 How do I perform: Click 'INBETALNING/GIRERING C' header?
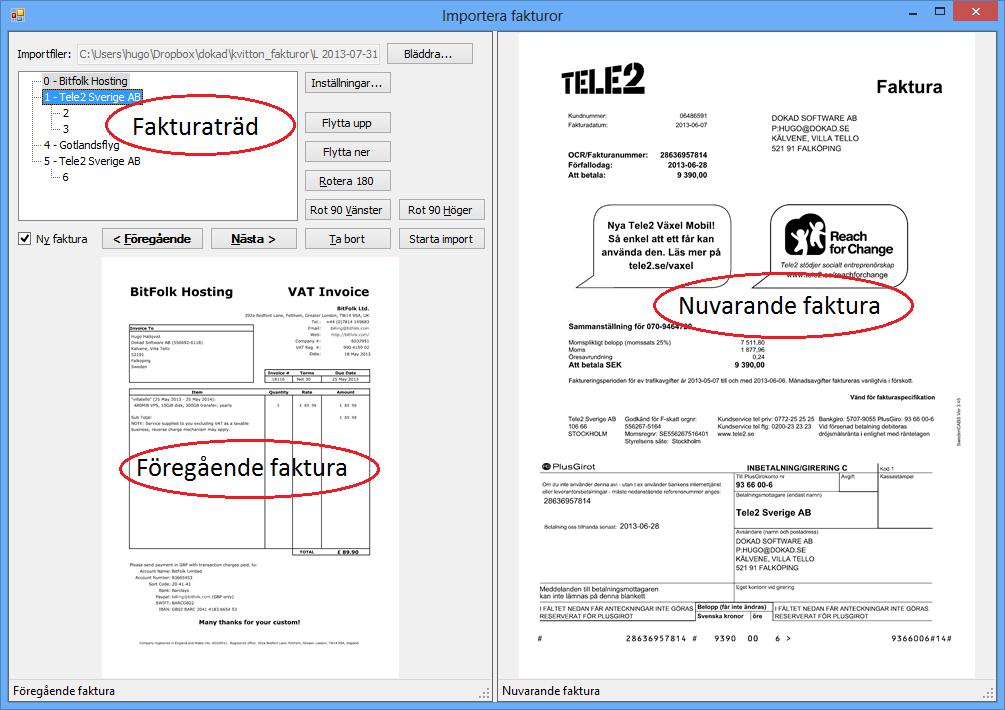pos(797,468)
